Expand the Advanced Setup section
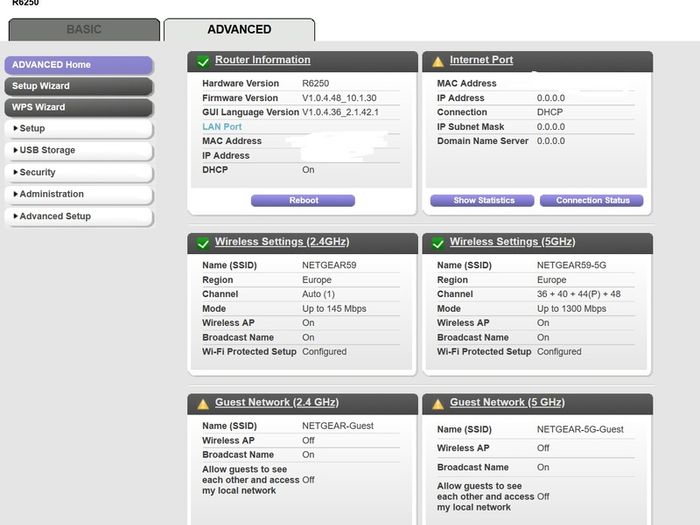 79,216
